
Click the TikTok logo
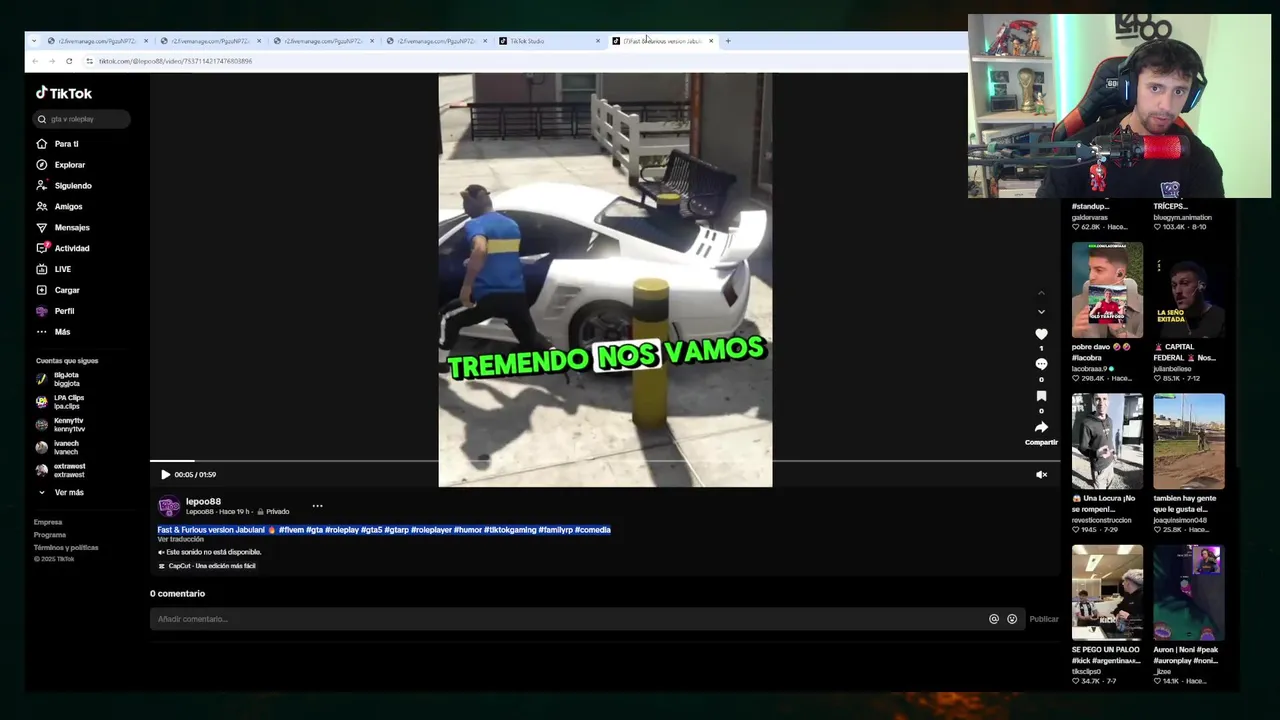[x=64, y=93]
